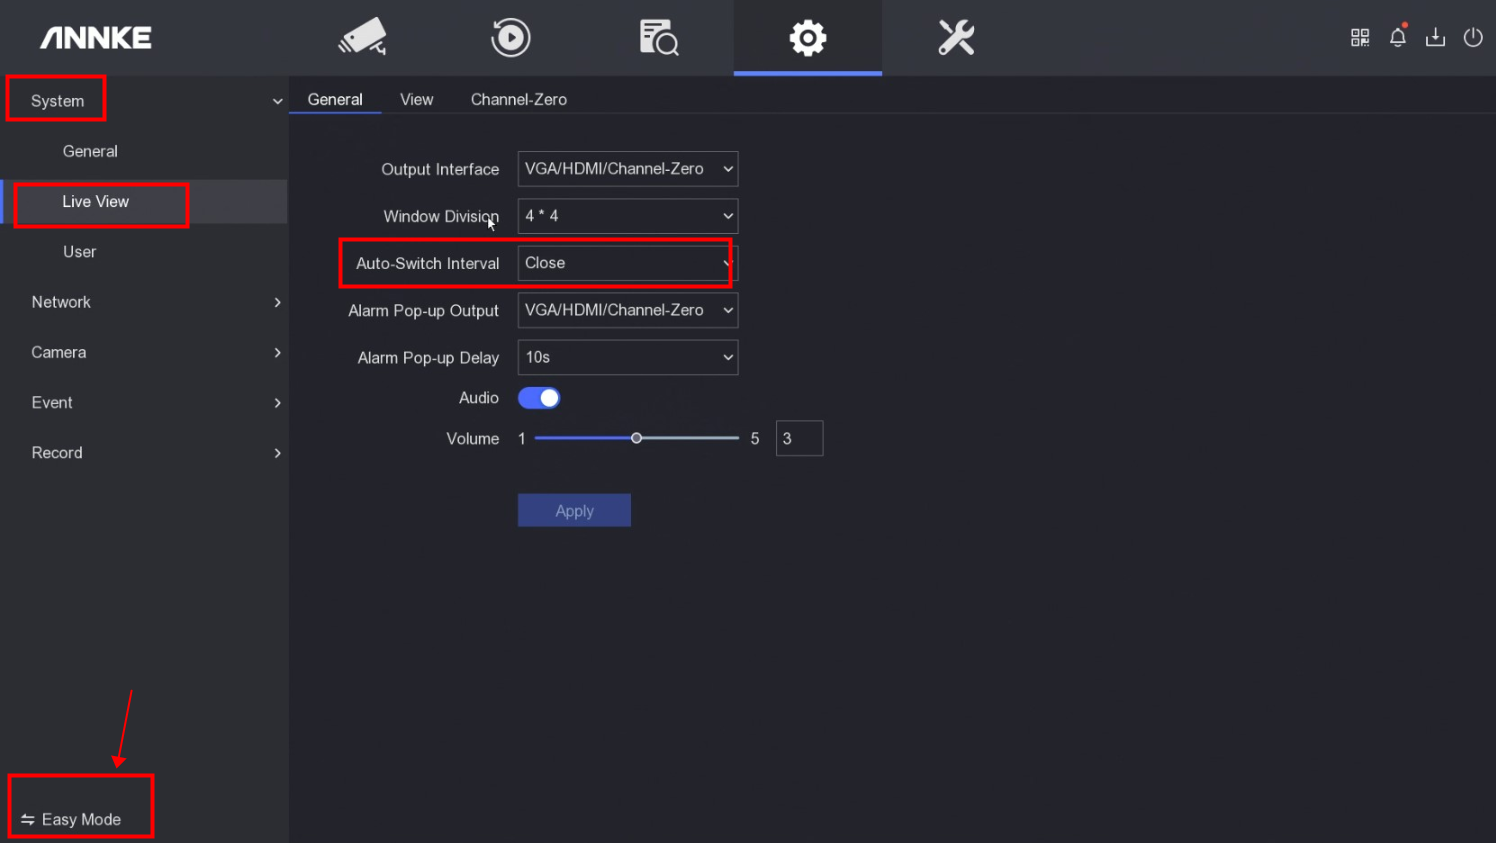Expand the Record menu section

[x=144, y=452]
